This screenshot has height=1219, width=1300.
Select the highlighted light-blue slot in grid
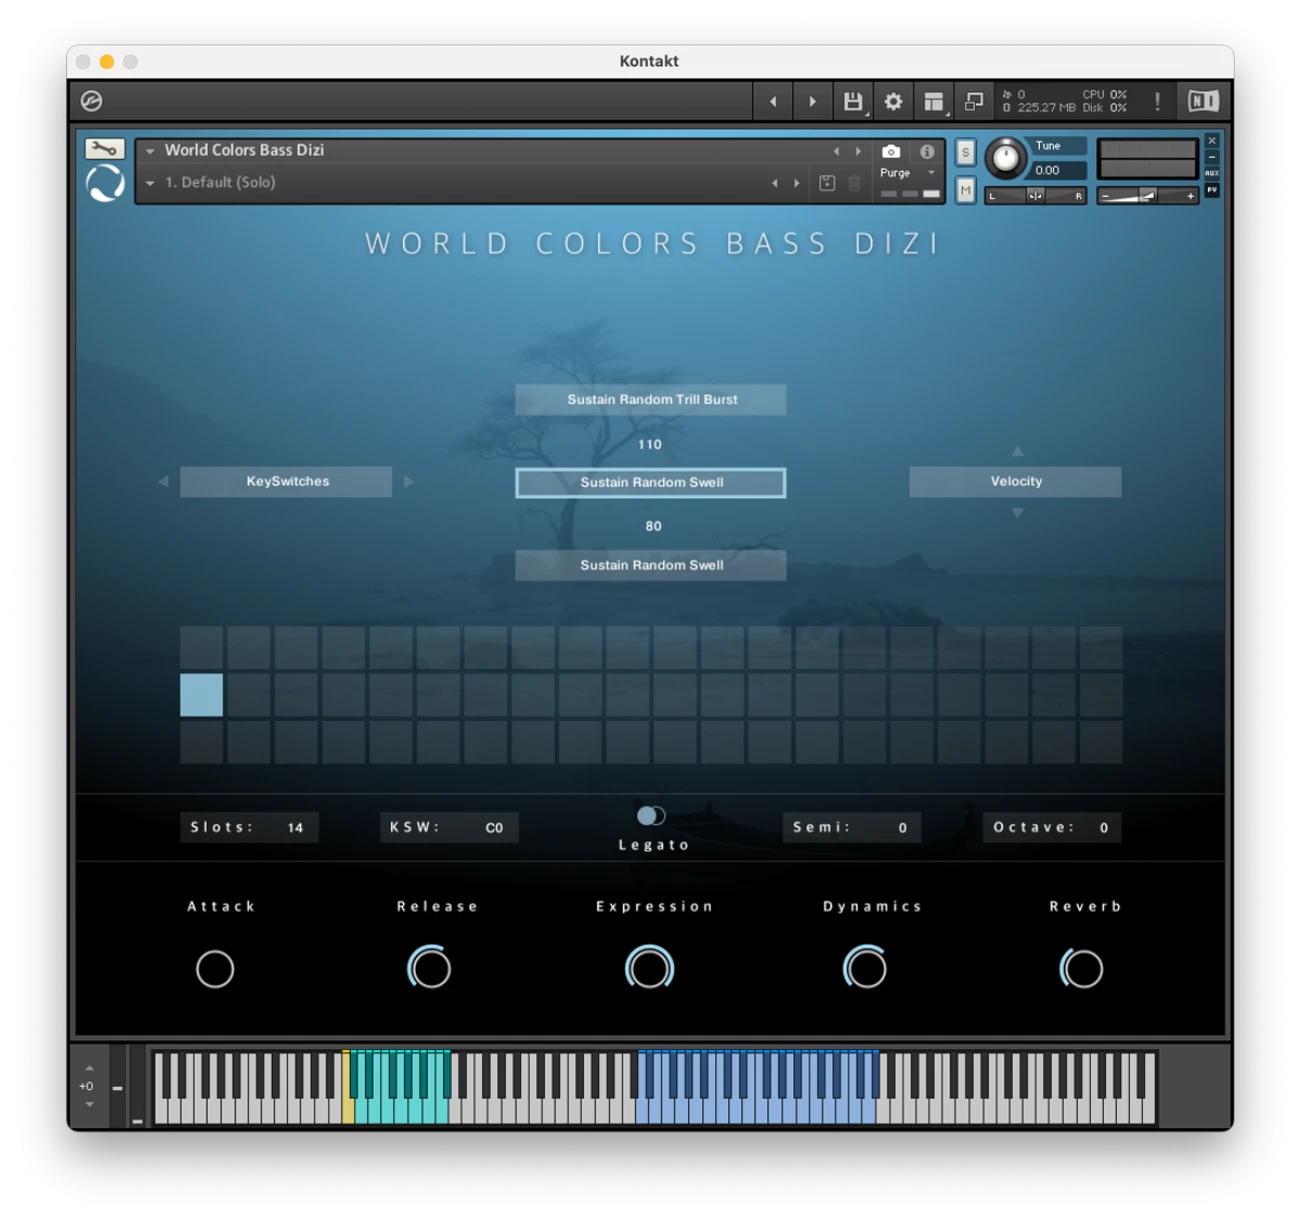tap(201, 695)
